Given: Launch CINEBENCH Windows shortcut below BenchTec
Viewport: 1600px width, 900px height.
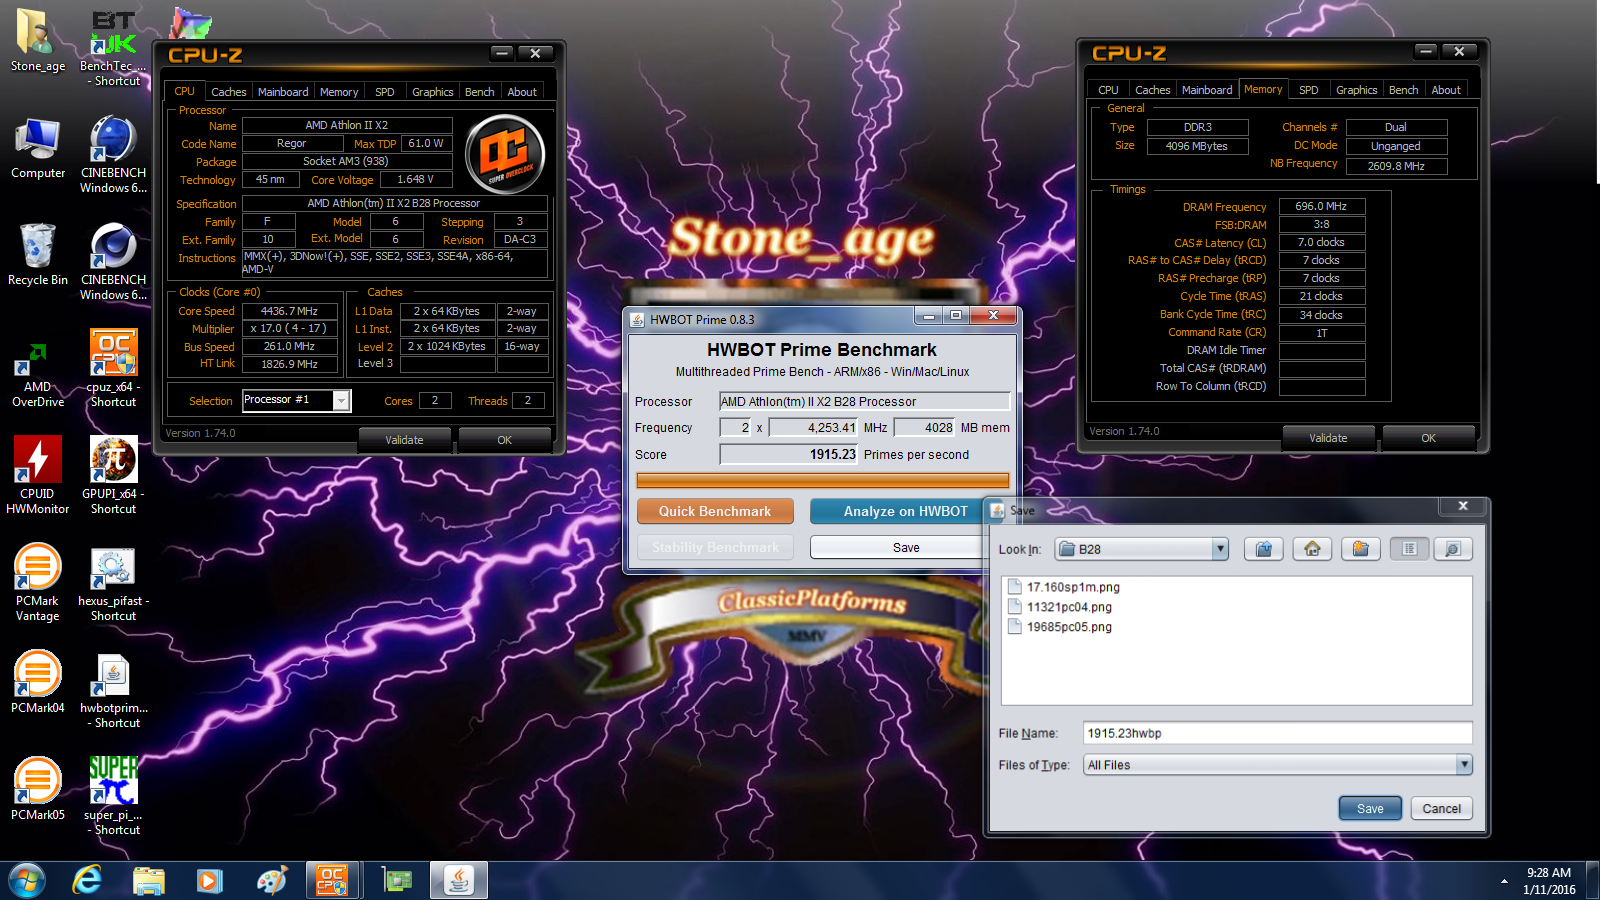Looking at the screenshot, I should (x=113, y=154).
